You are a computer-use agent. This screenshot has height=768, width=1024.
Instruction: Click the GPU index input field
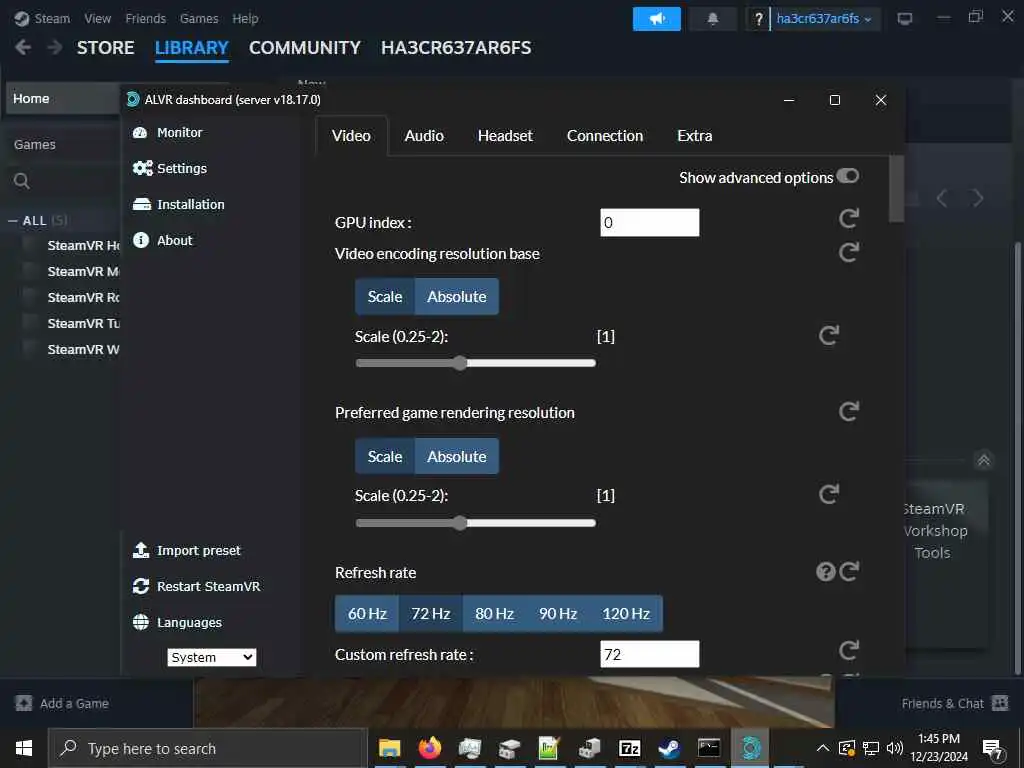649,223
